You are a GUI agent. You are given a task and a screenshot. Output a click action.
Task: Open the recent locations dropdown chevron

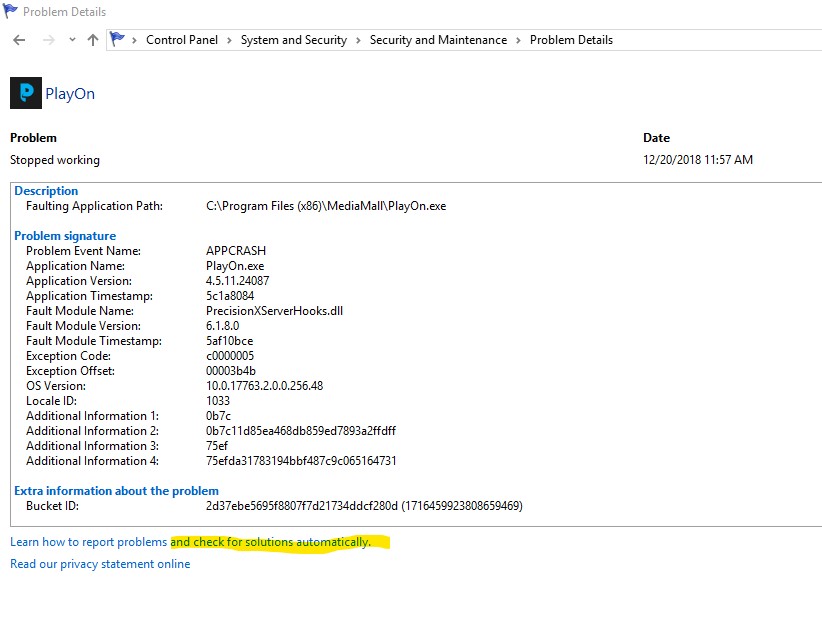[72, 39]
